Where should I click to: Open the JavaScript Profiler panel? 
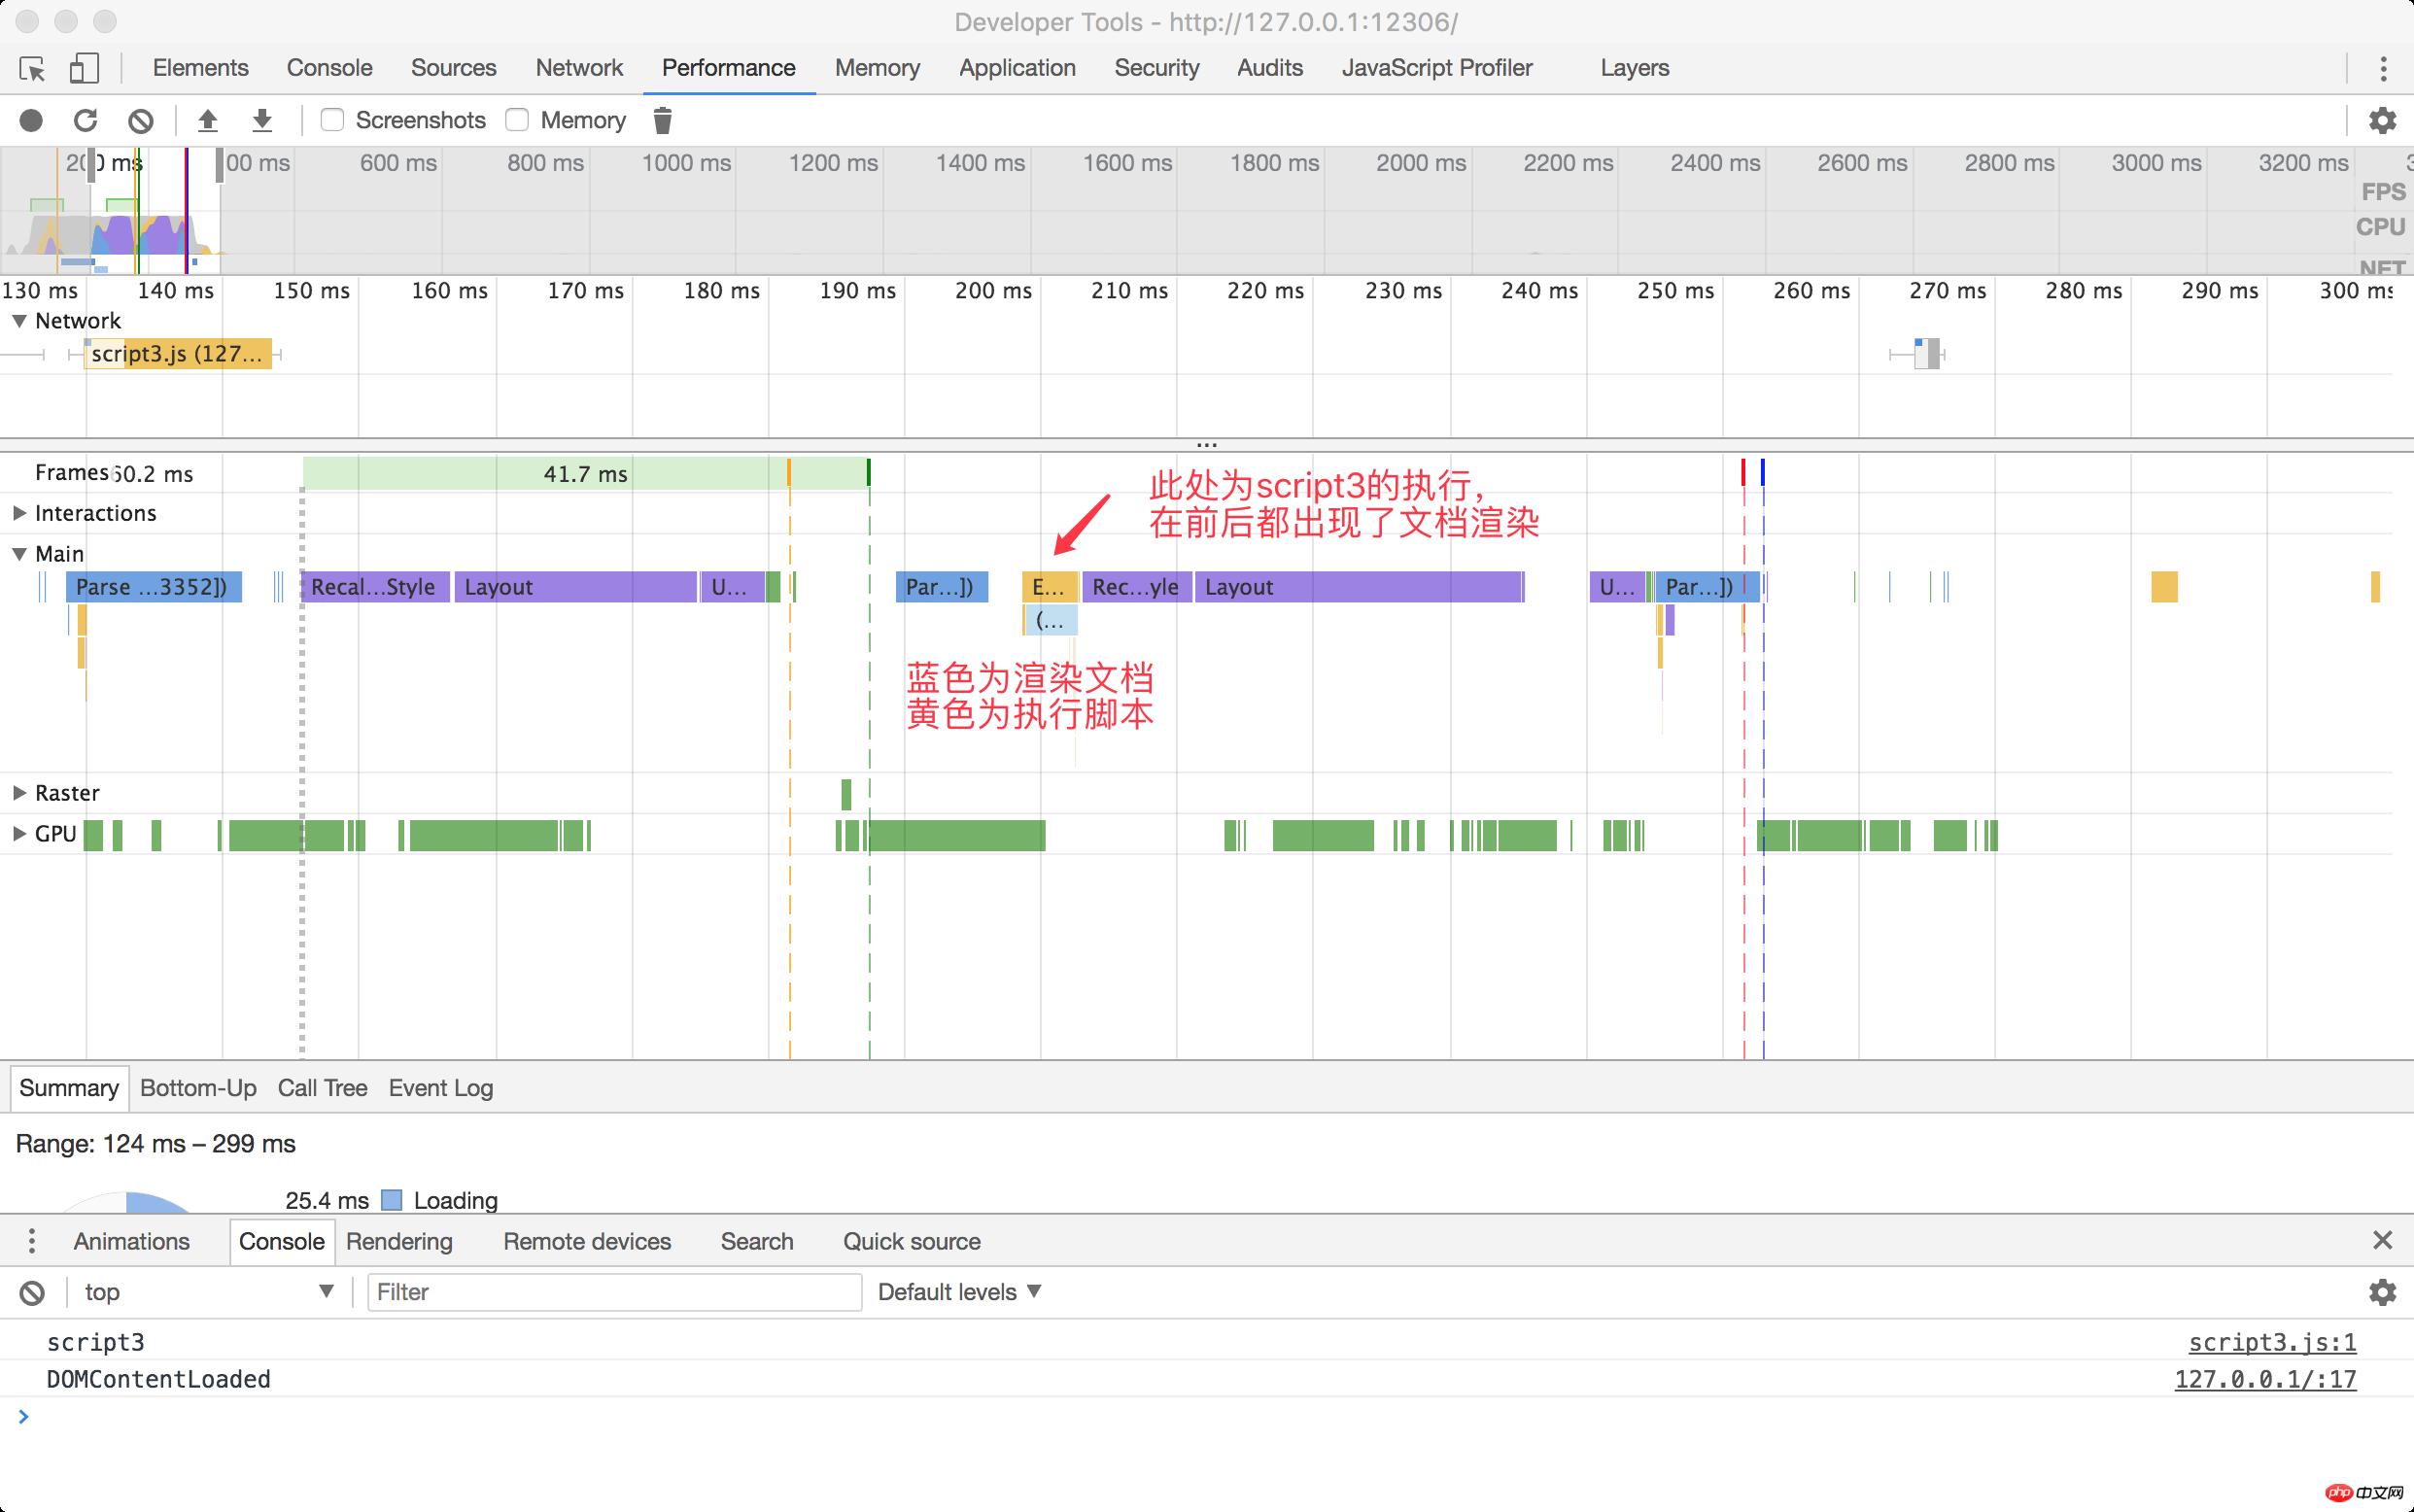[x=1437, y=68]
